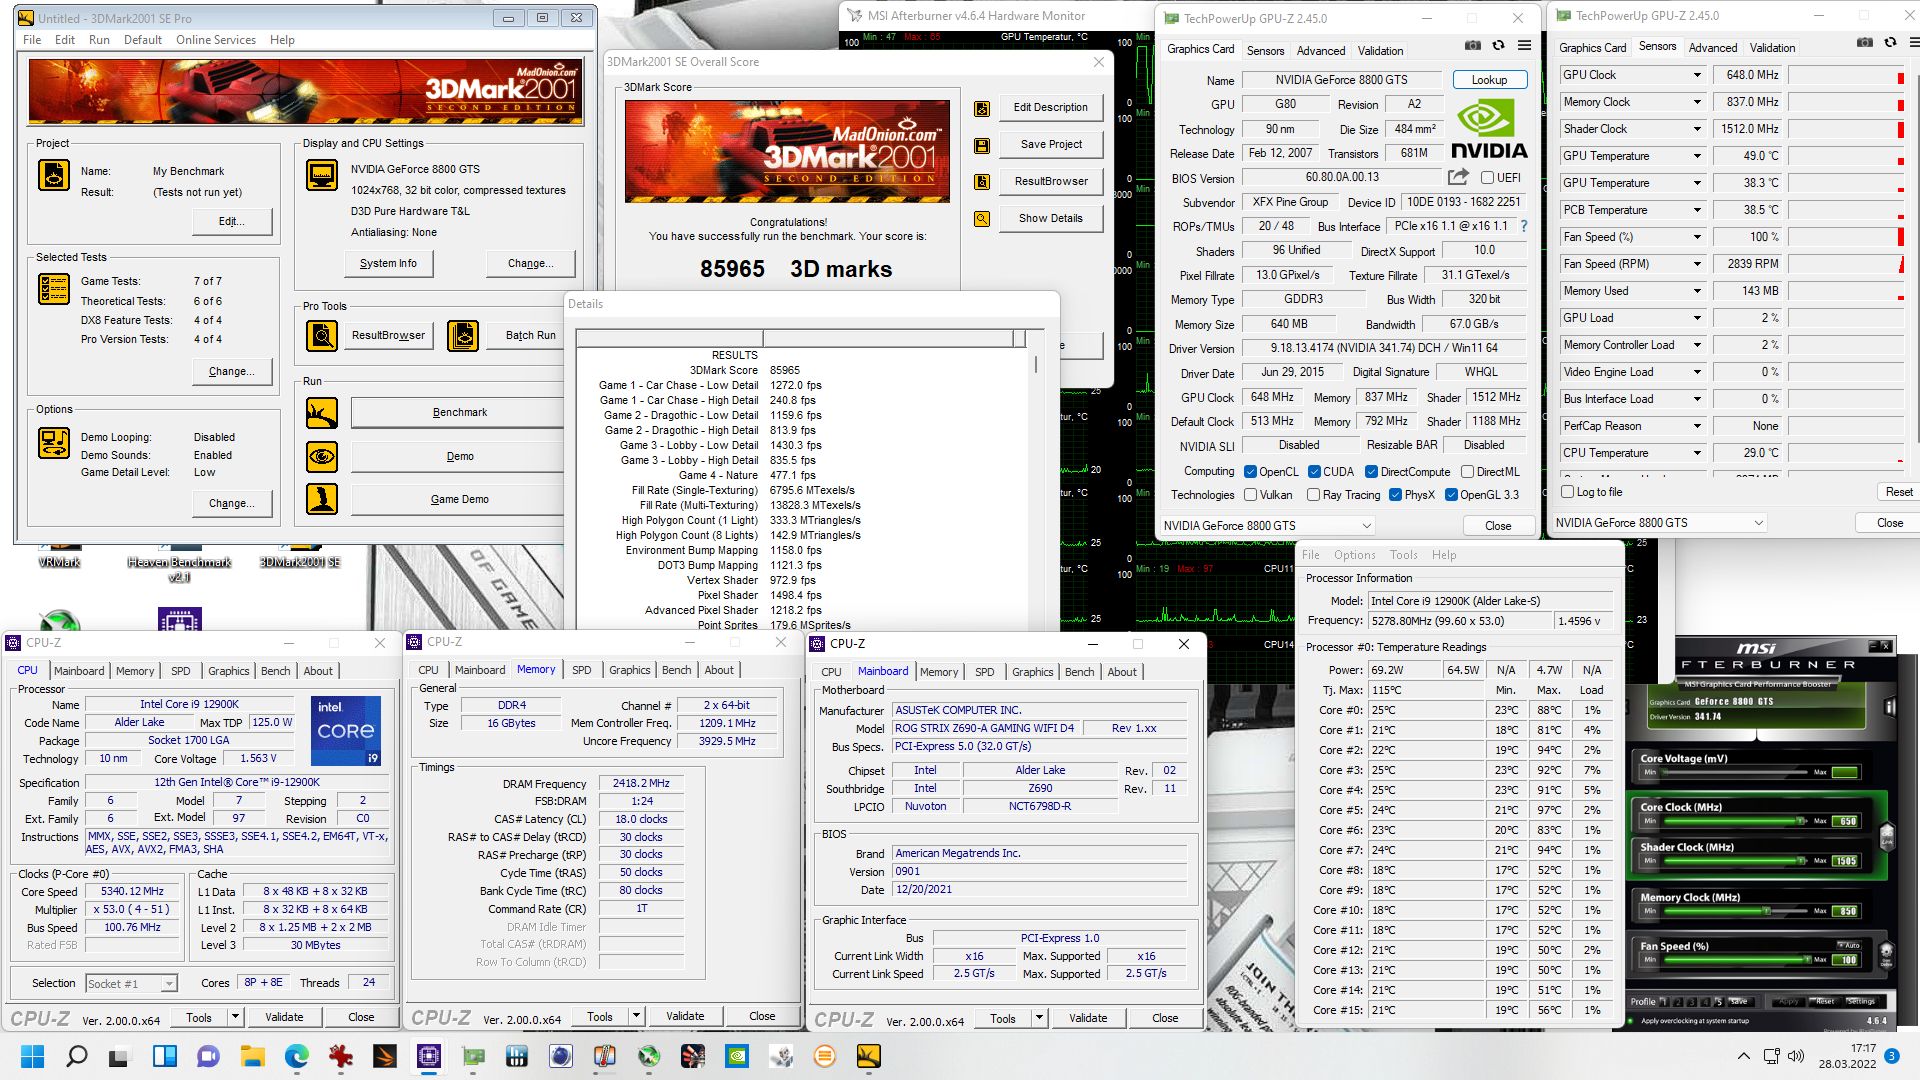Take a GPU-Z screenshot with the camera icon
1920x1080 pixels.
pyautogui.click(x=1472, y=46)
